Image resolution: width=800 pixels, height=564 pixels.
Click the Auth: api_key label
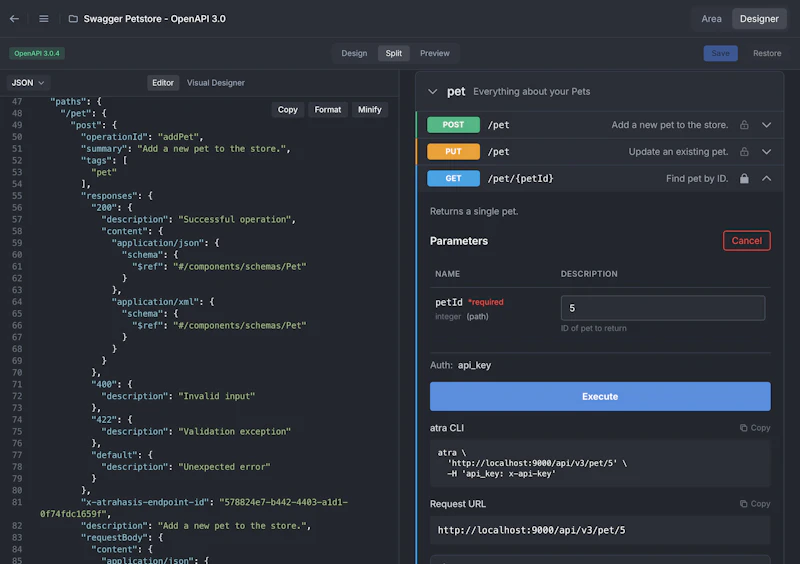[460, 365]
